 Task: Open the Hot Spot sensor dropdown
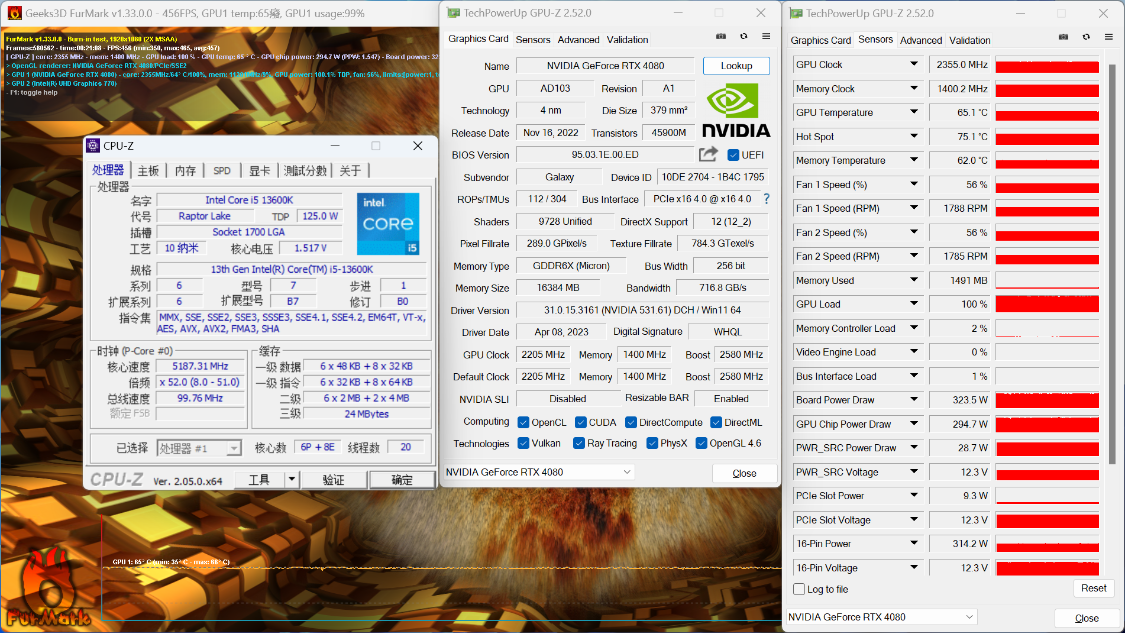pyautogui.click(x=914, y=136)
